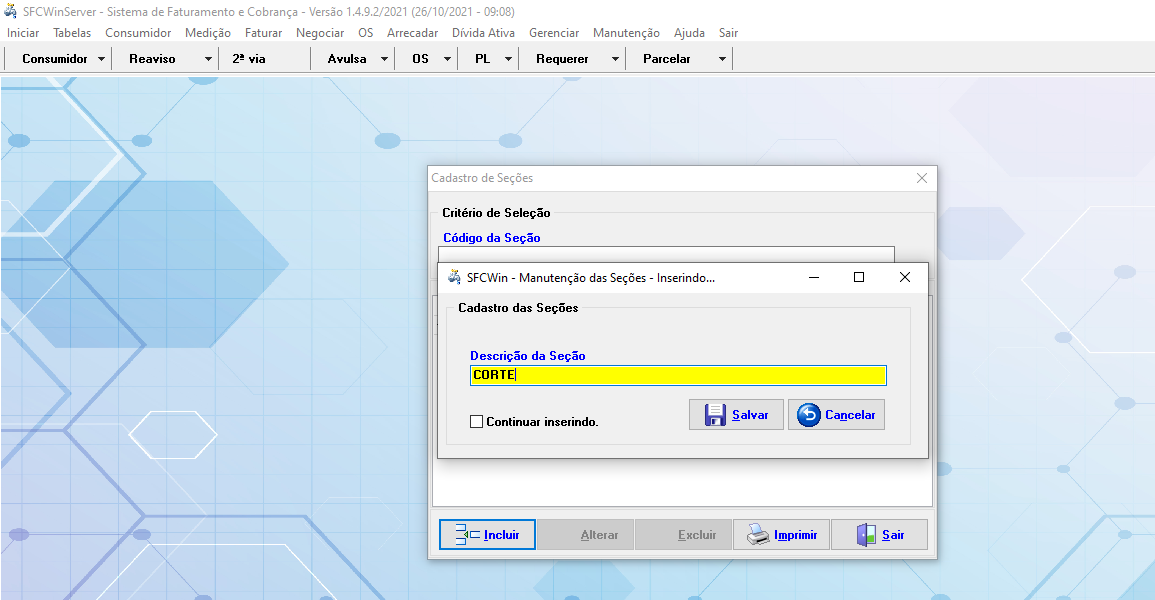Click the Incluir button icon
This screenshot has width=1155, height=600.
(x=467, y=535)
